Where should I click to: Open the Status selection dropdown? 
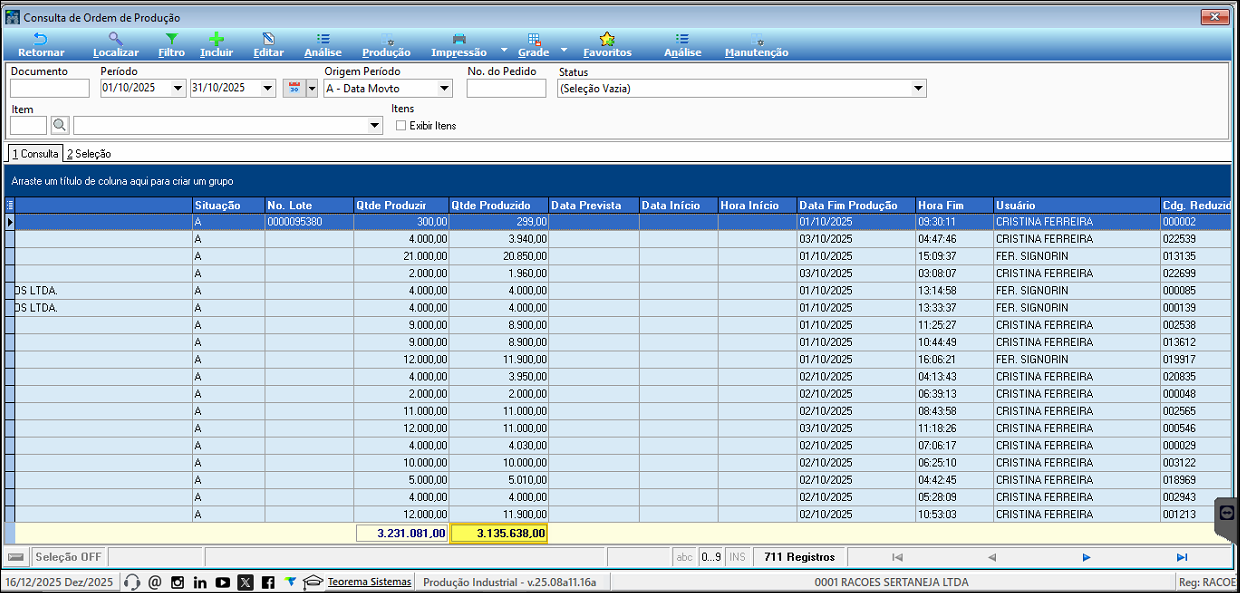click(918, 88)
